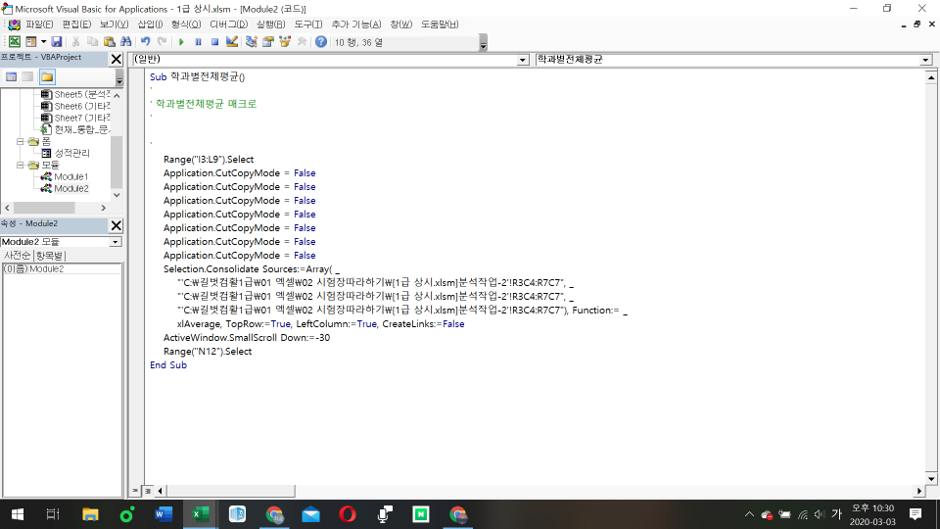Click the Undo arrow icon

(145, 42)
